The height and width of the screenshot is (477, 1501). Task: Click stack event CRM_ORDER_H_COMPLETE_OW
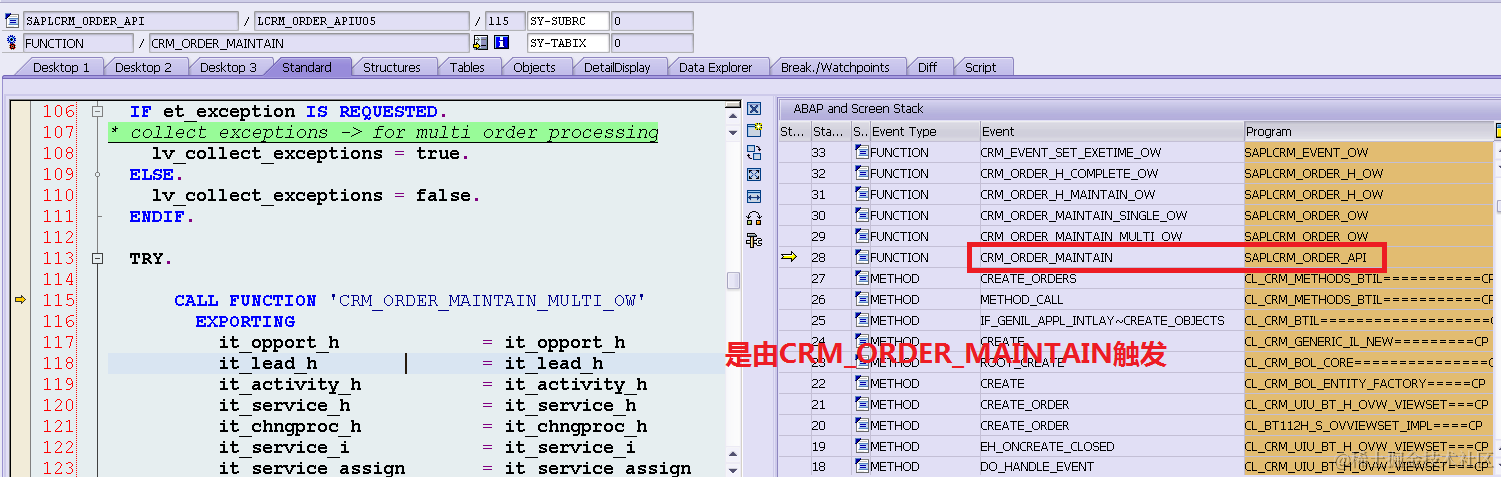pyautogui.click(x=1071, y=173)
